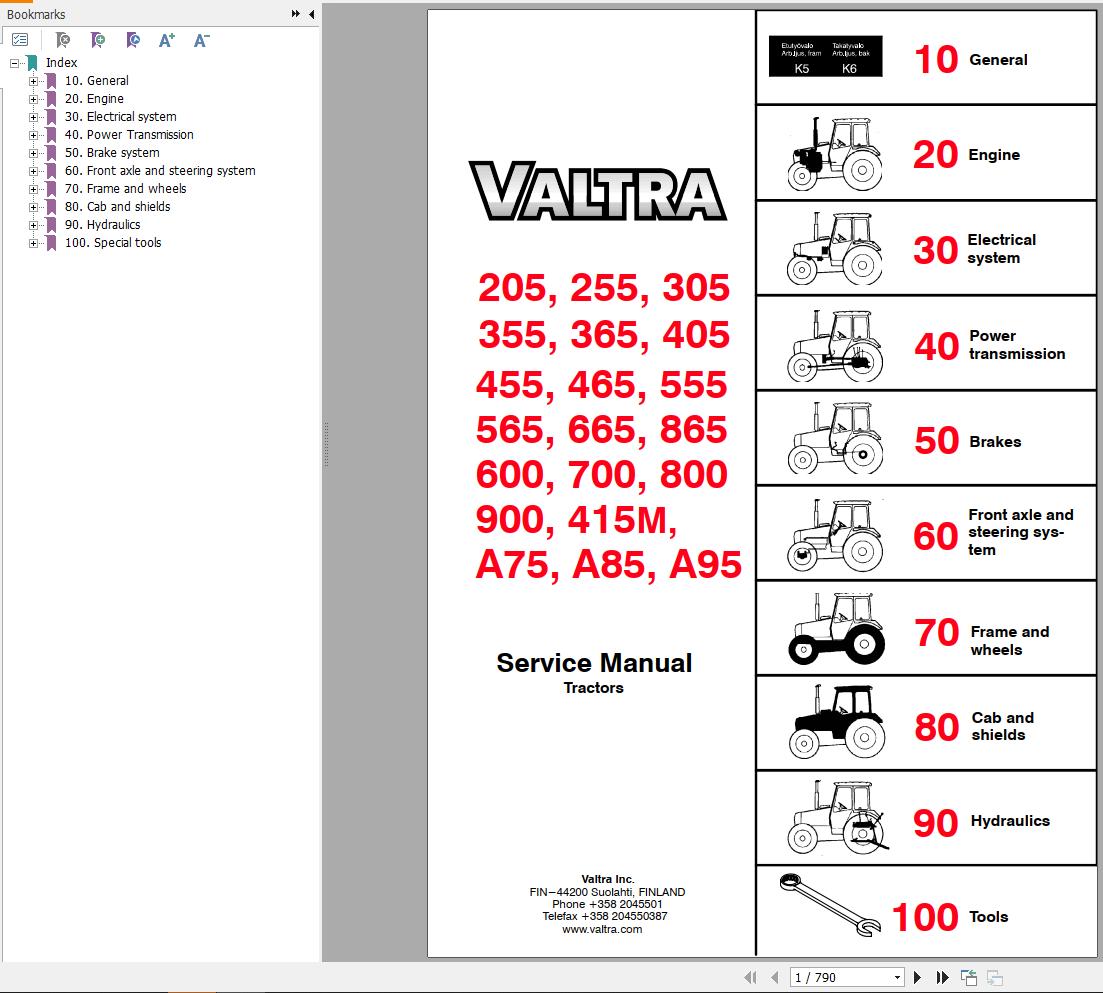Image resolution: width=1103 pixels, height=993 pixels.
Task: Open the '10. General' bookmark
Action: pyautogui.click(x=96, y=81)
